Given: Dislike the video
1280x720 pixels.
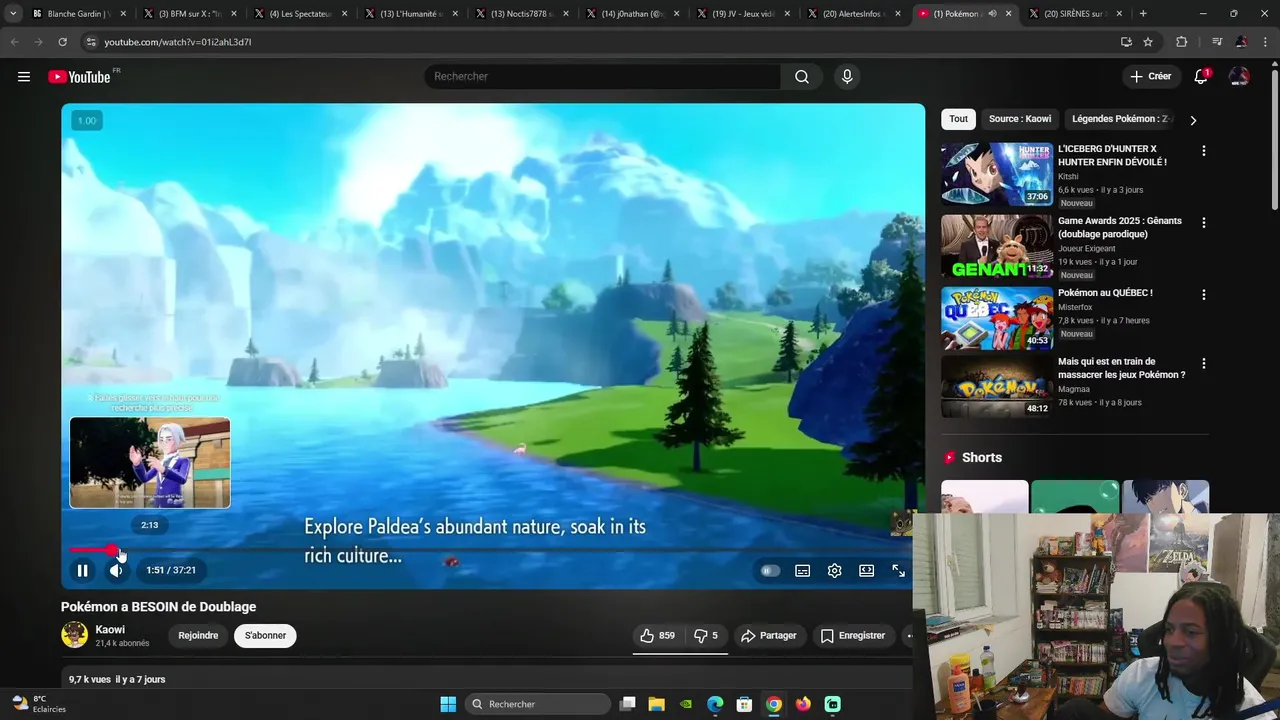Looking at the screenshot, I should [706, 636].
